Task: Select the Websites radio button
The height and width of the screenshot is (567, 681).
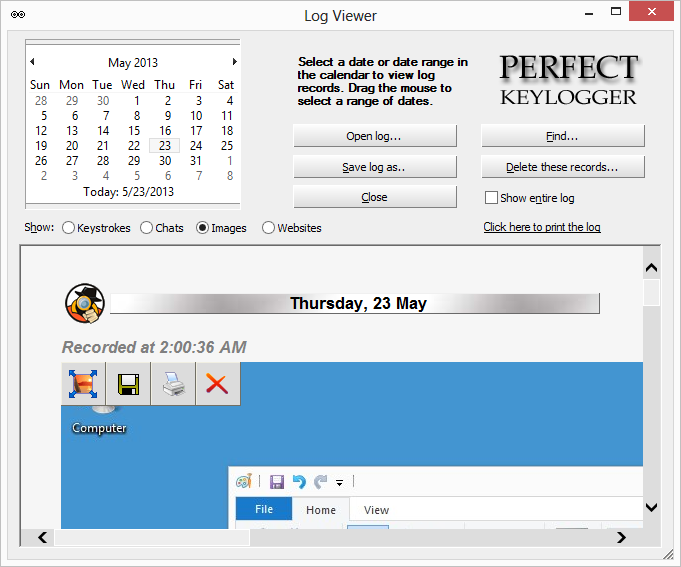Action: 268,228
